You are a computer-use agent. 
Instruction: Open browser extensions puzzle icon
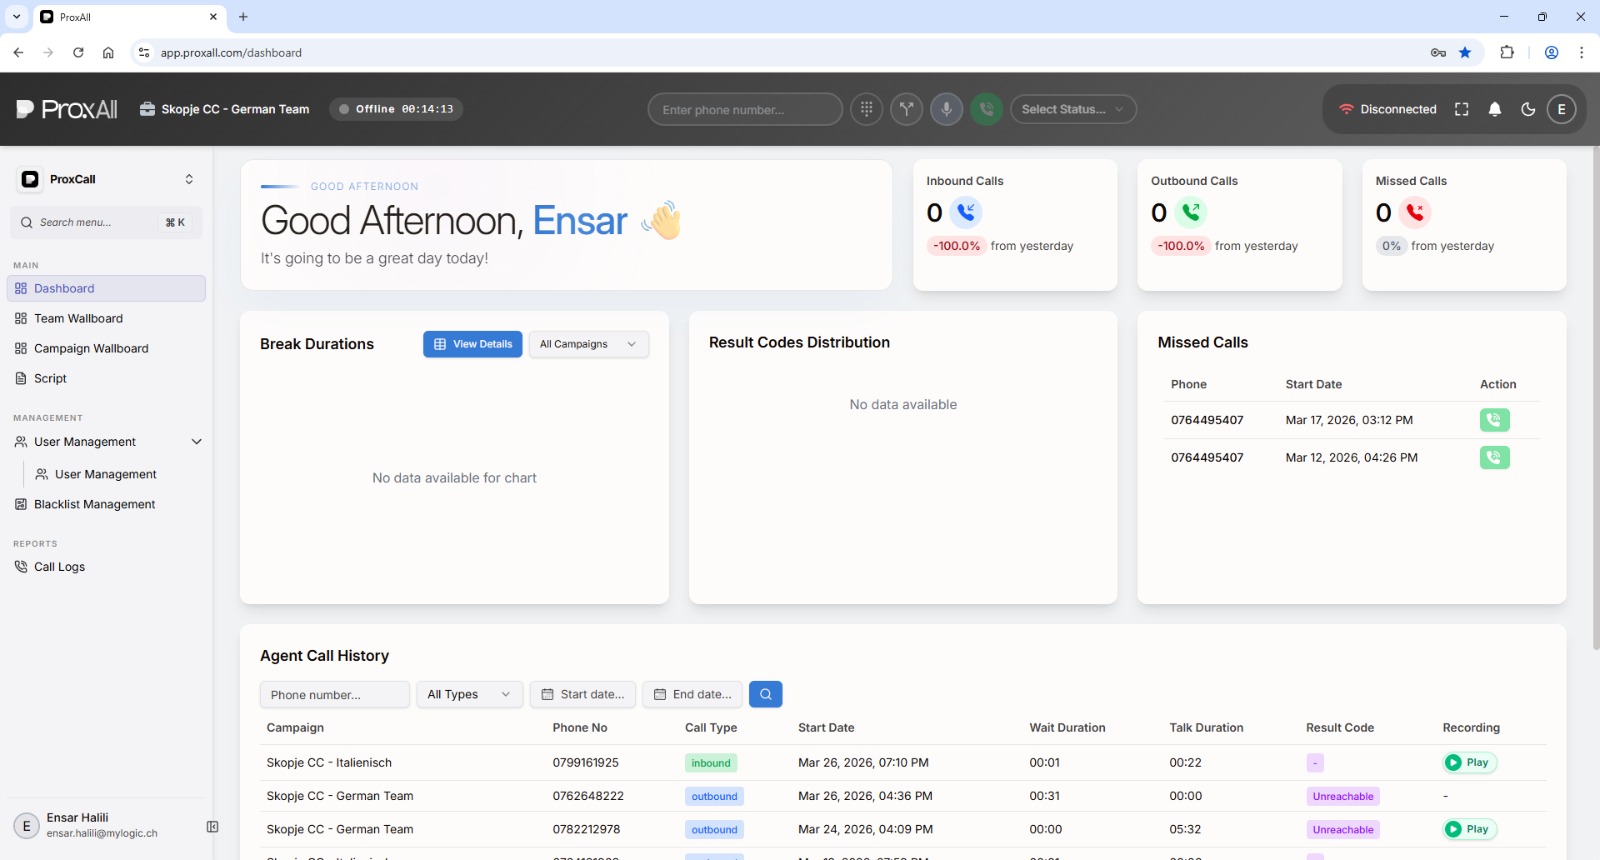point(1507,52)
